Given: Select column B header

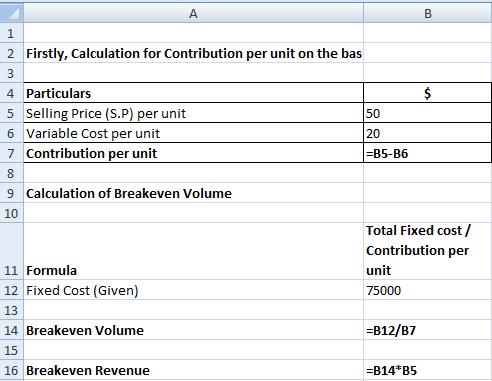Looking at the screenshot, I should click(428, 13).
